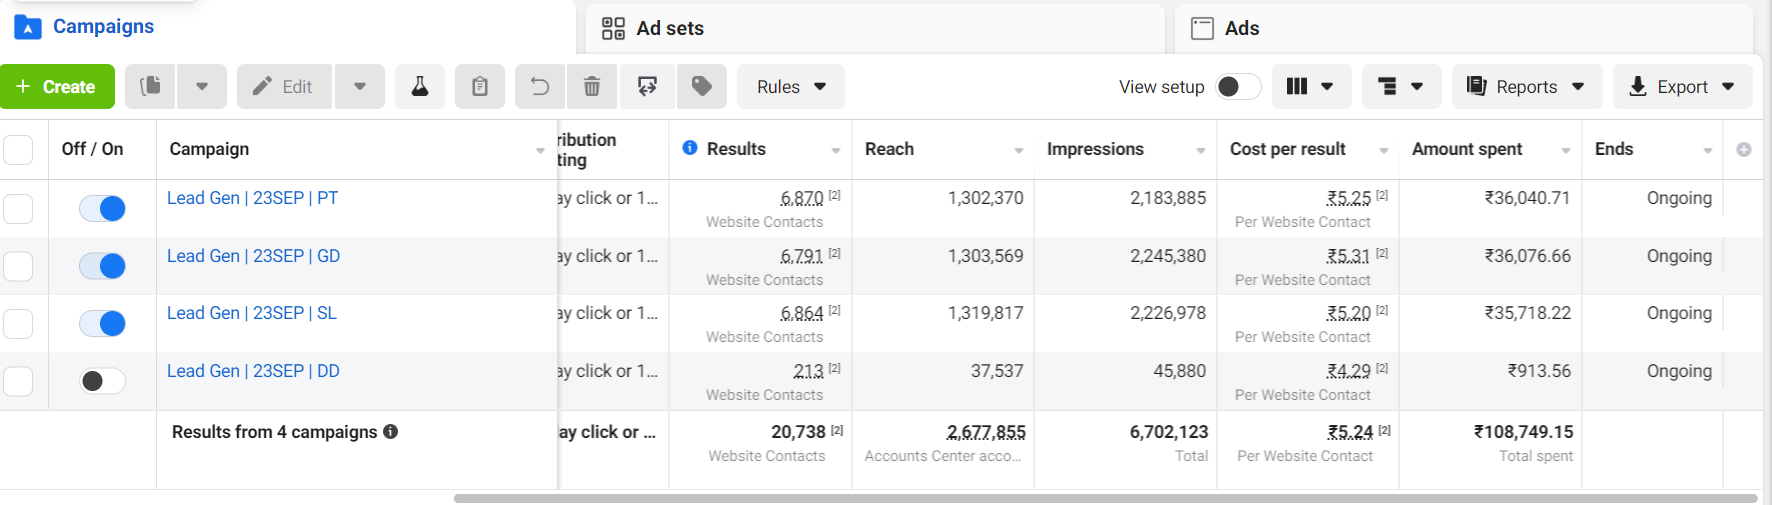
Task: Expand the Reports dropdown menu
Action: [1526, 87]
